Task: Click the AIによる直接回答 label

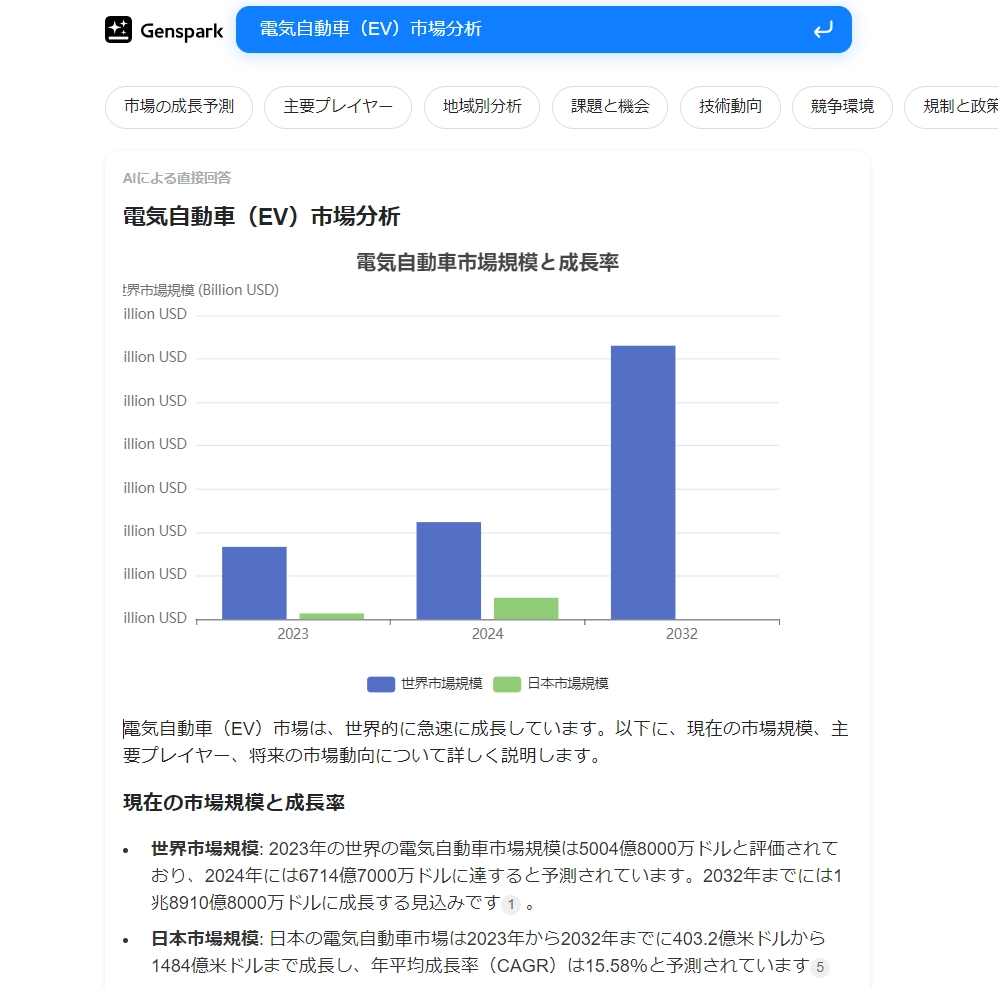Action: [x=177, y=178]
